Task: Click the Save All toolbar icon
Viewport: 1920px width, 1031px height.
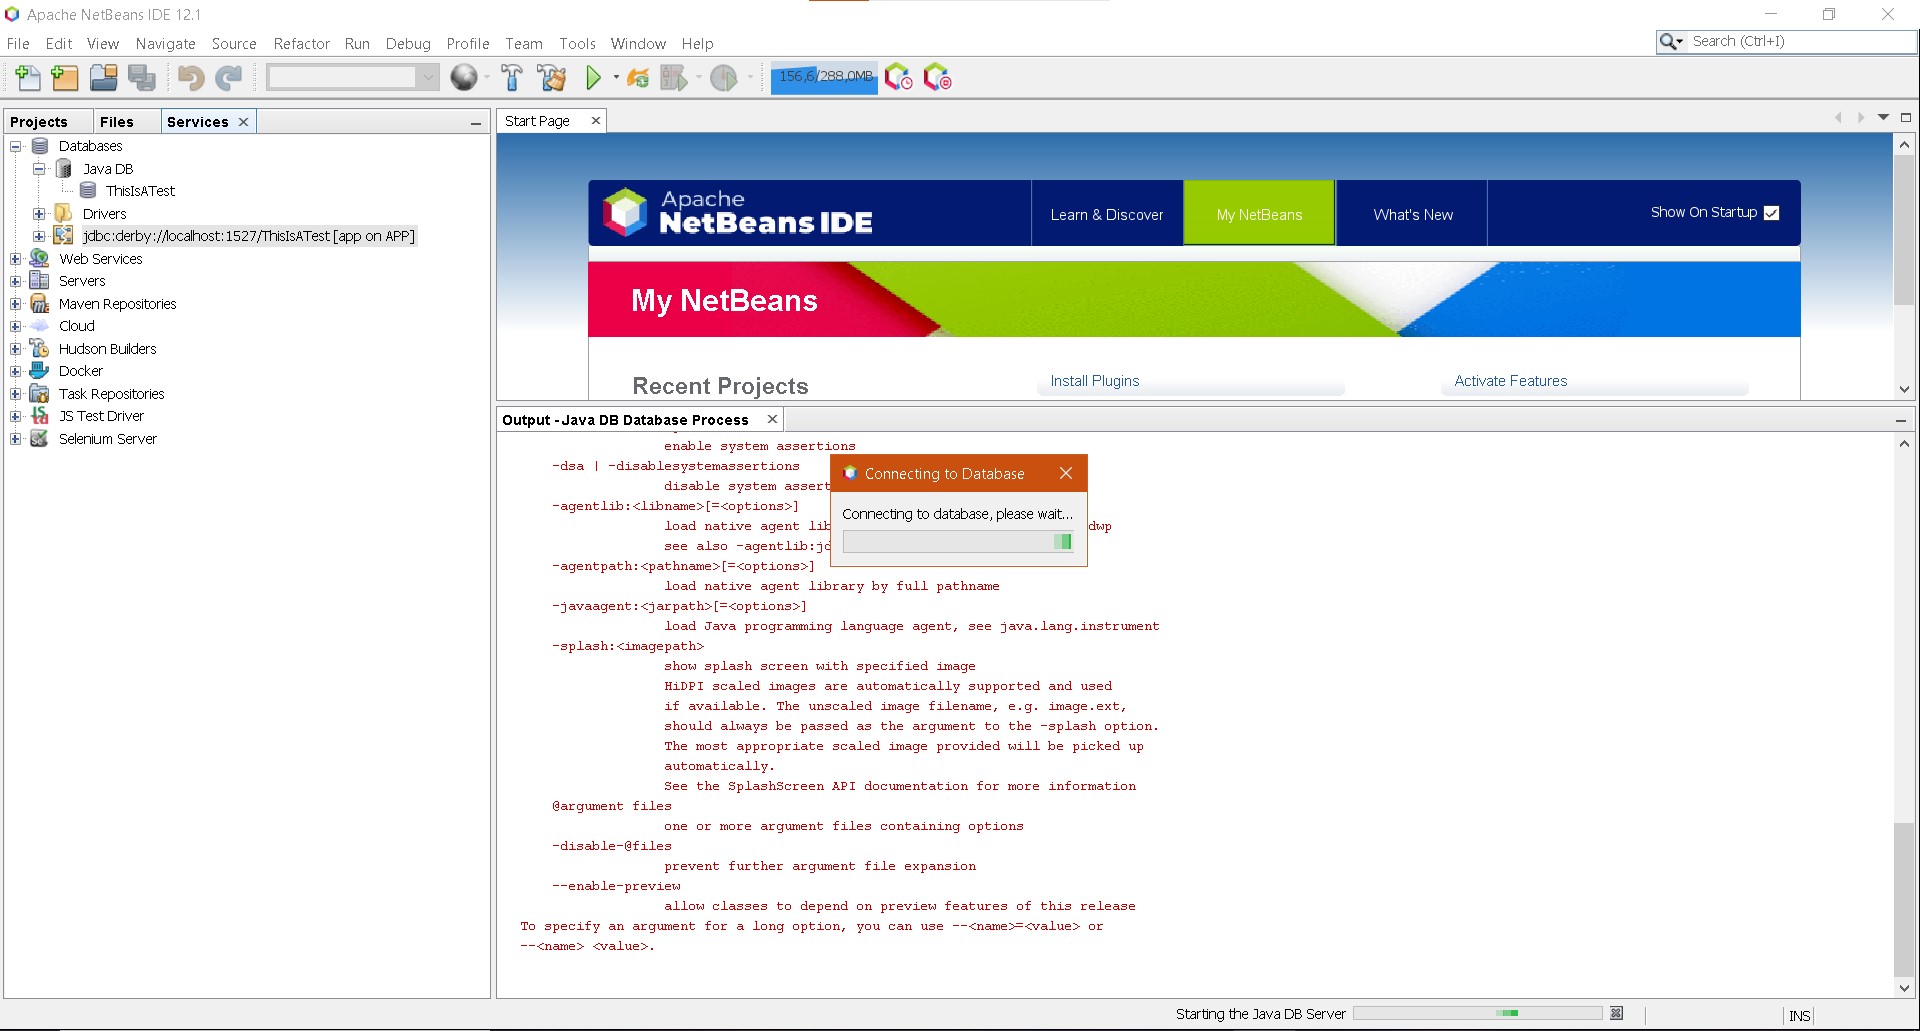Action: pyautogui.click(x=141, y=77)
